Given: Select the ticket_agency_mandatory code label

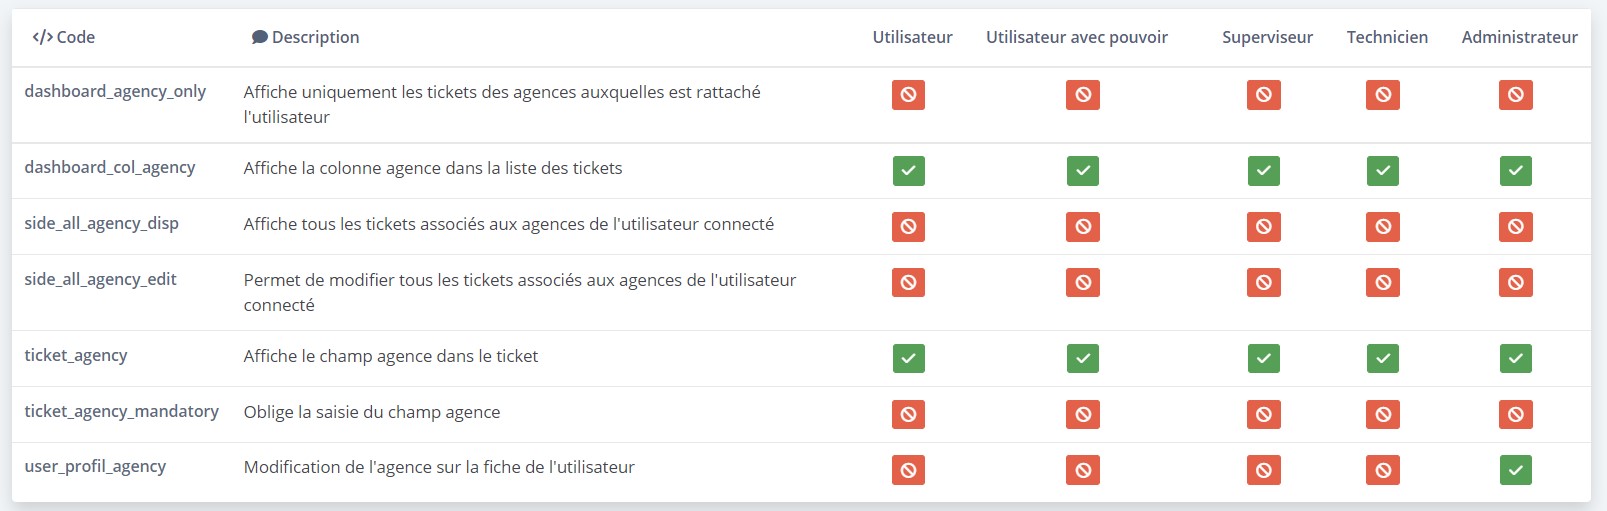Looking at the screenshot, I should point(121,411).
